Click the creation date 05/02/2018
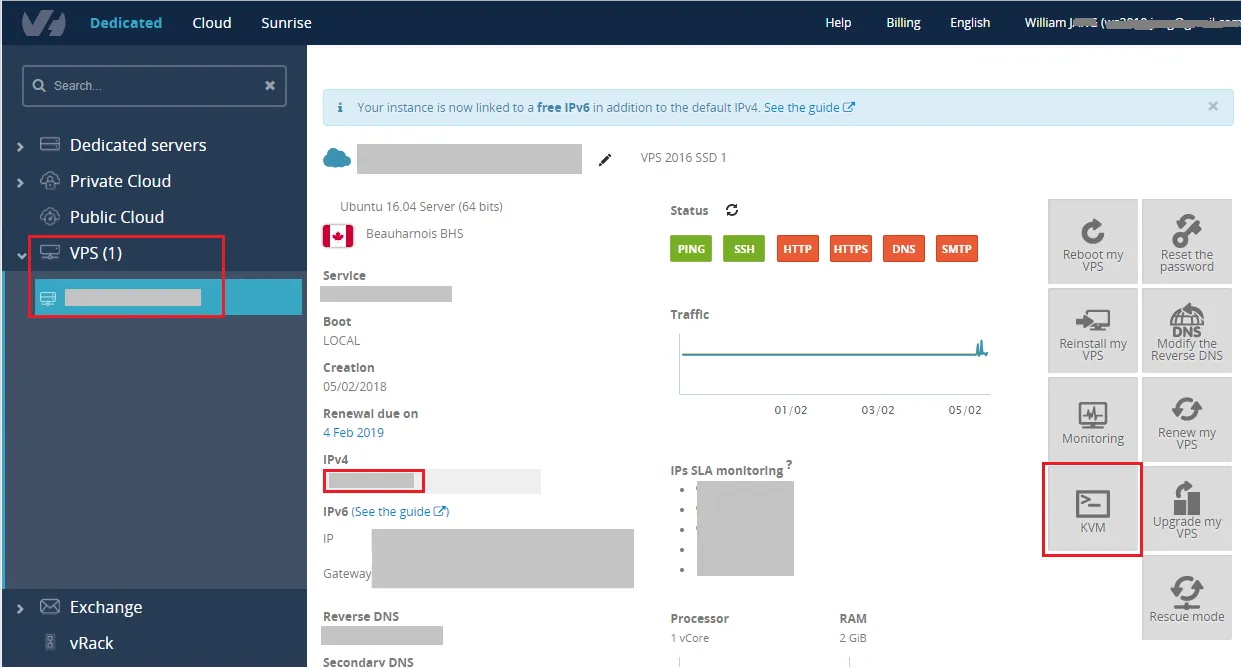 [x=355, y=386]
